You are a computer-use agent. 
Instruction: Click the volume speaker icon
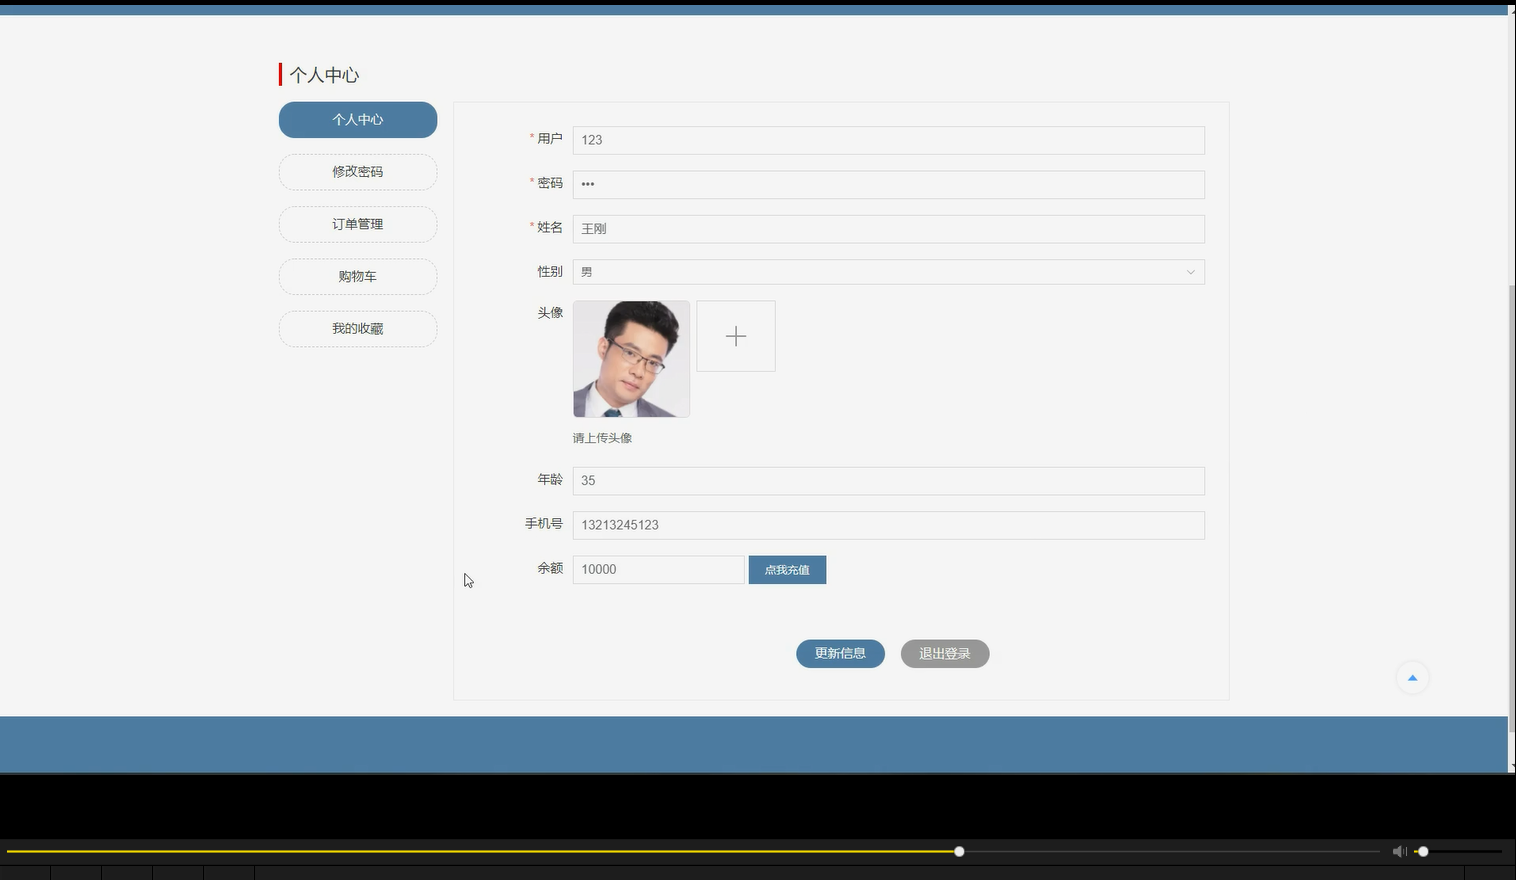[1399, 851]
